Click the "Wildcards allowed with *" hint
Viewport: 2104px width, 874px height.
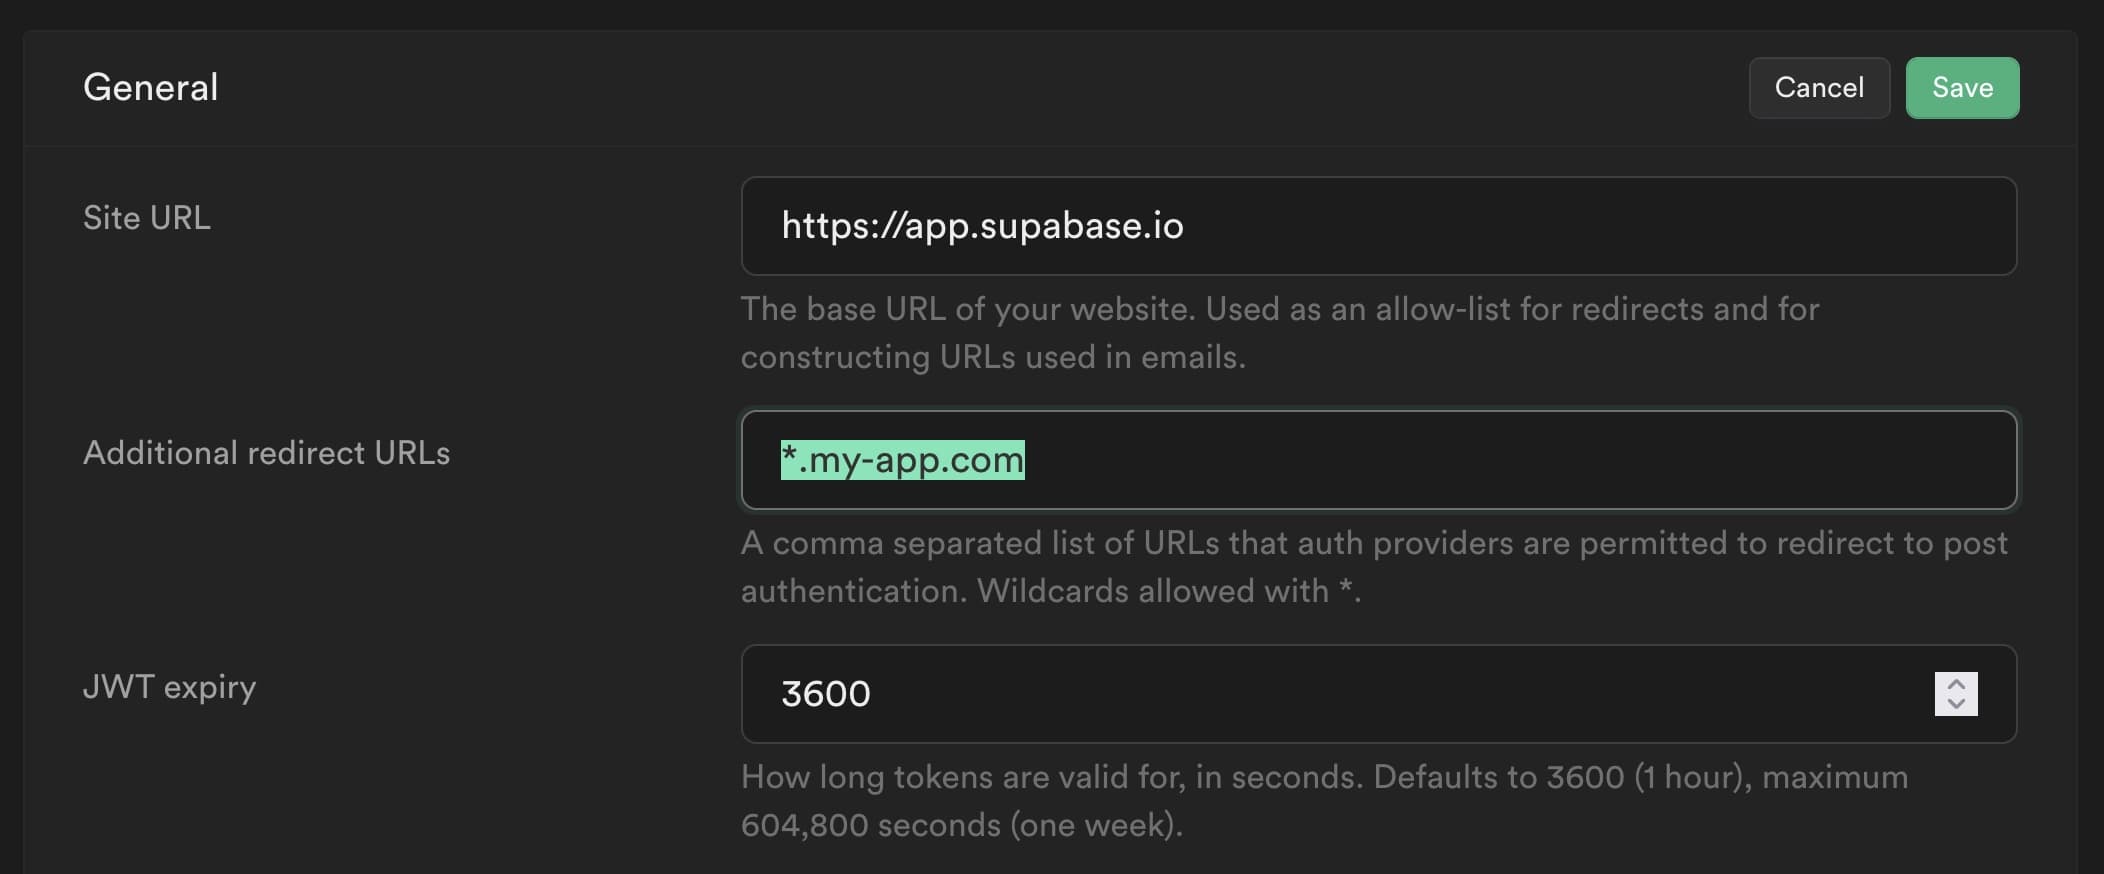coord(1168,591)
